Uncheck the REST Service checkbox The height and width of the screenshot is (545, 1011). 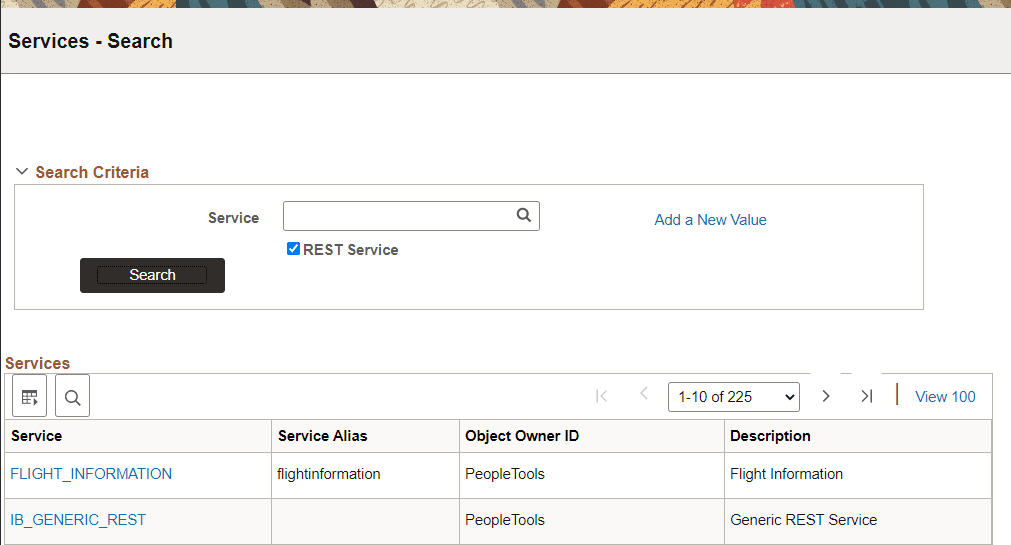(293, 249)
